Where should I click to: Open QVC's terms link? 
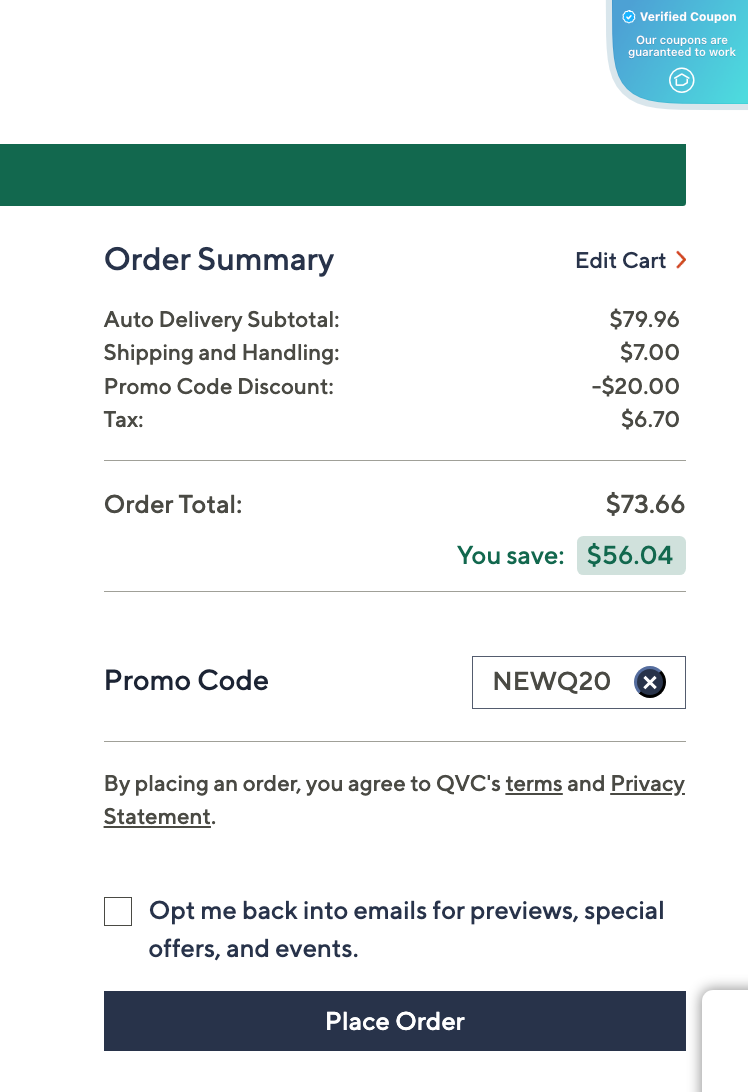[533, 783]
